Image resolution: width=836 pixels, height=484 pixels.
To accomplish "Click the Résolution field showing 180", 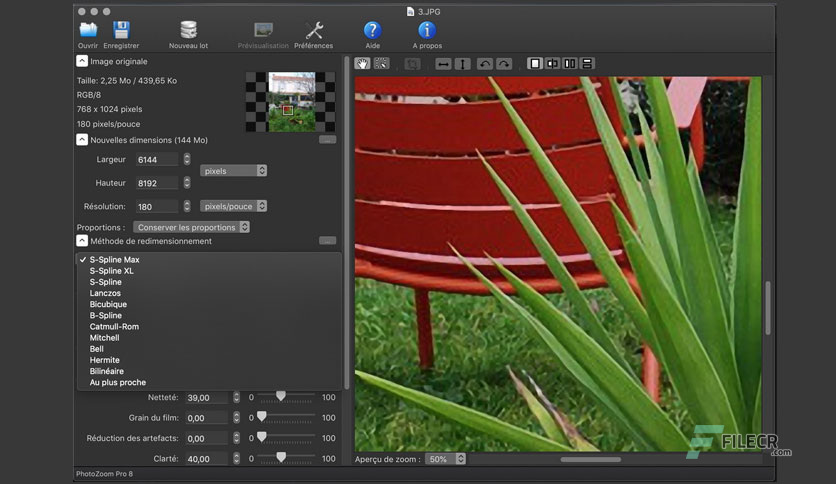I will [x=157, y=206].
